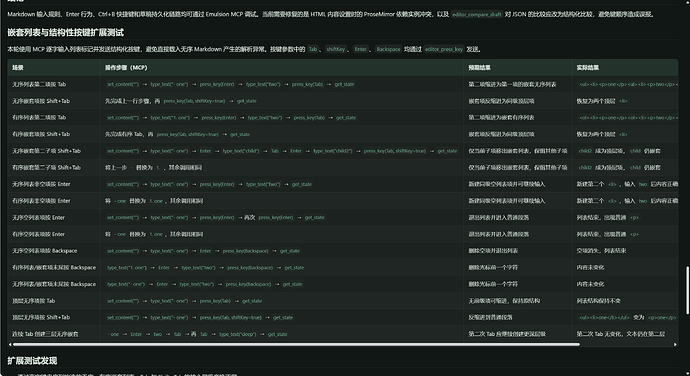This screenshot has width=690, height=376.
Task: Click the 场景 column header
Action: coord(18,68)
